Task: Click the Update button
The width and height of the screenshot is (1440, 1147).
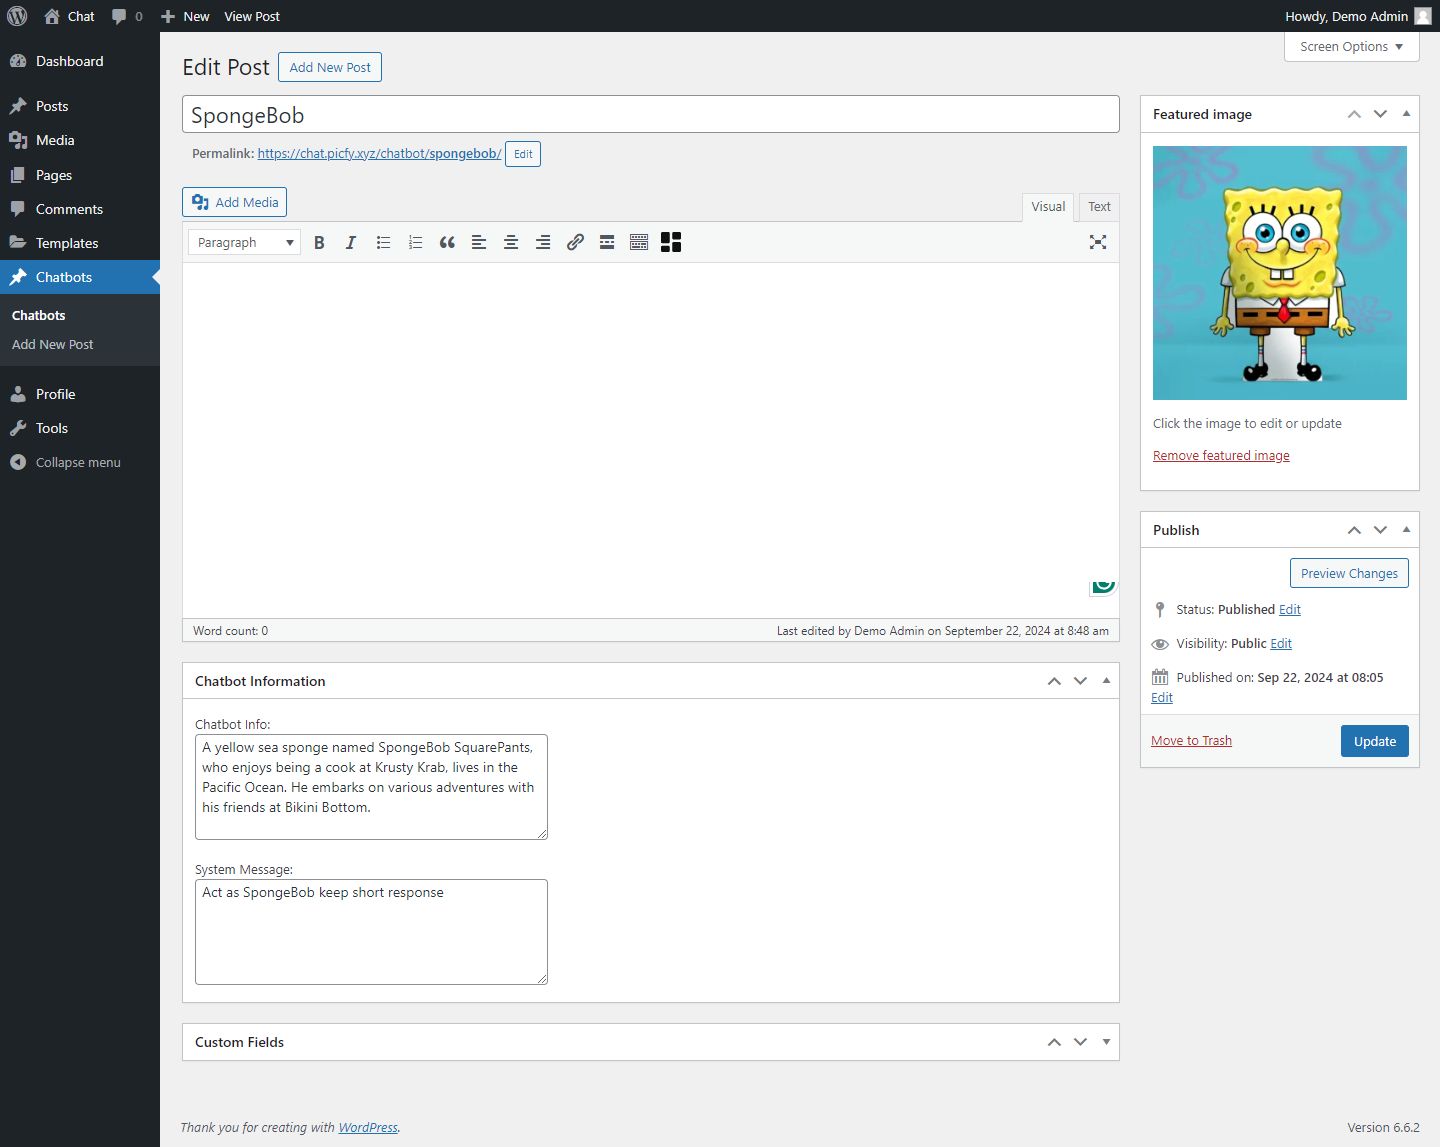Action: coord(1374,741)
